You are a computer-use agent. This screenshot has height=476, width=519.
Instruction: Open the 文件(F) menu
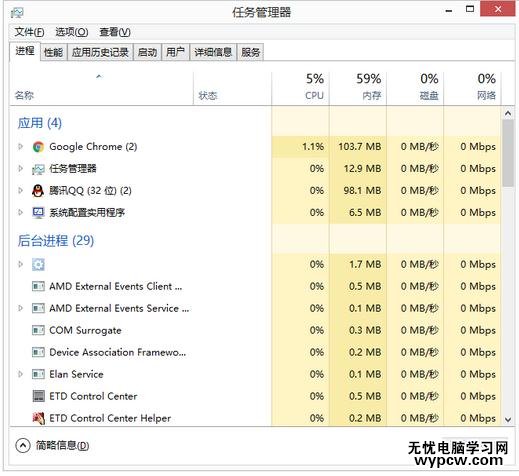coord(29,32)
